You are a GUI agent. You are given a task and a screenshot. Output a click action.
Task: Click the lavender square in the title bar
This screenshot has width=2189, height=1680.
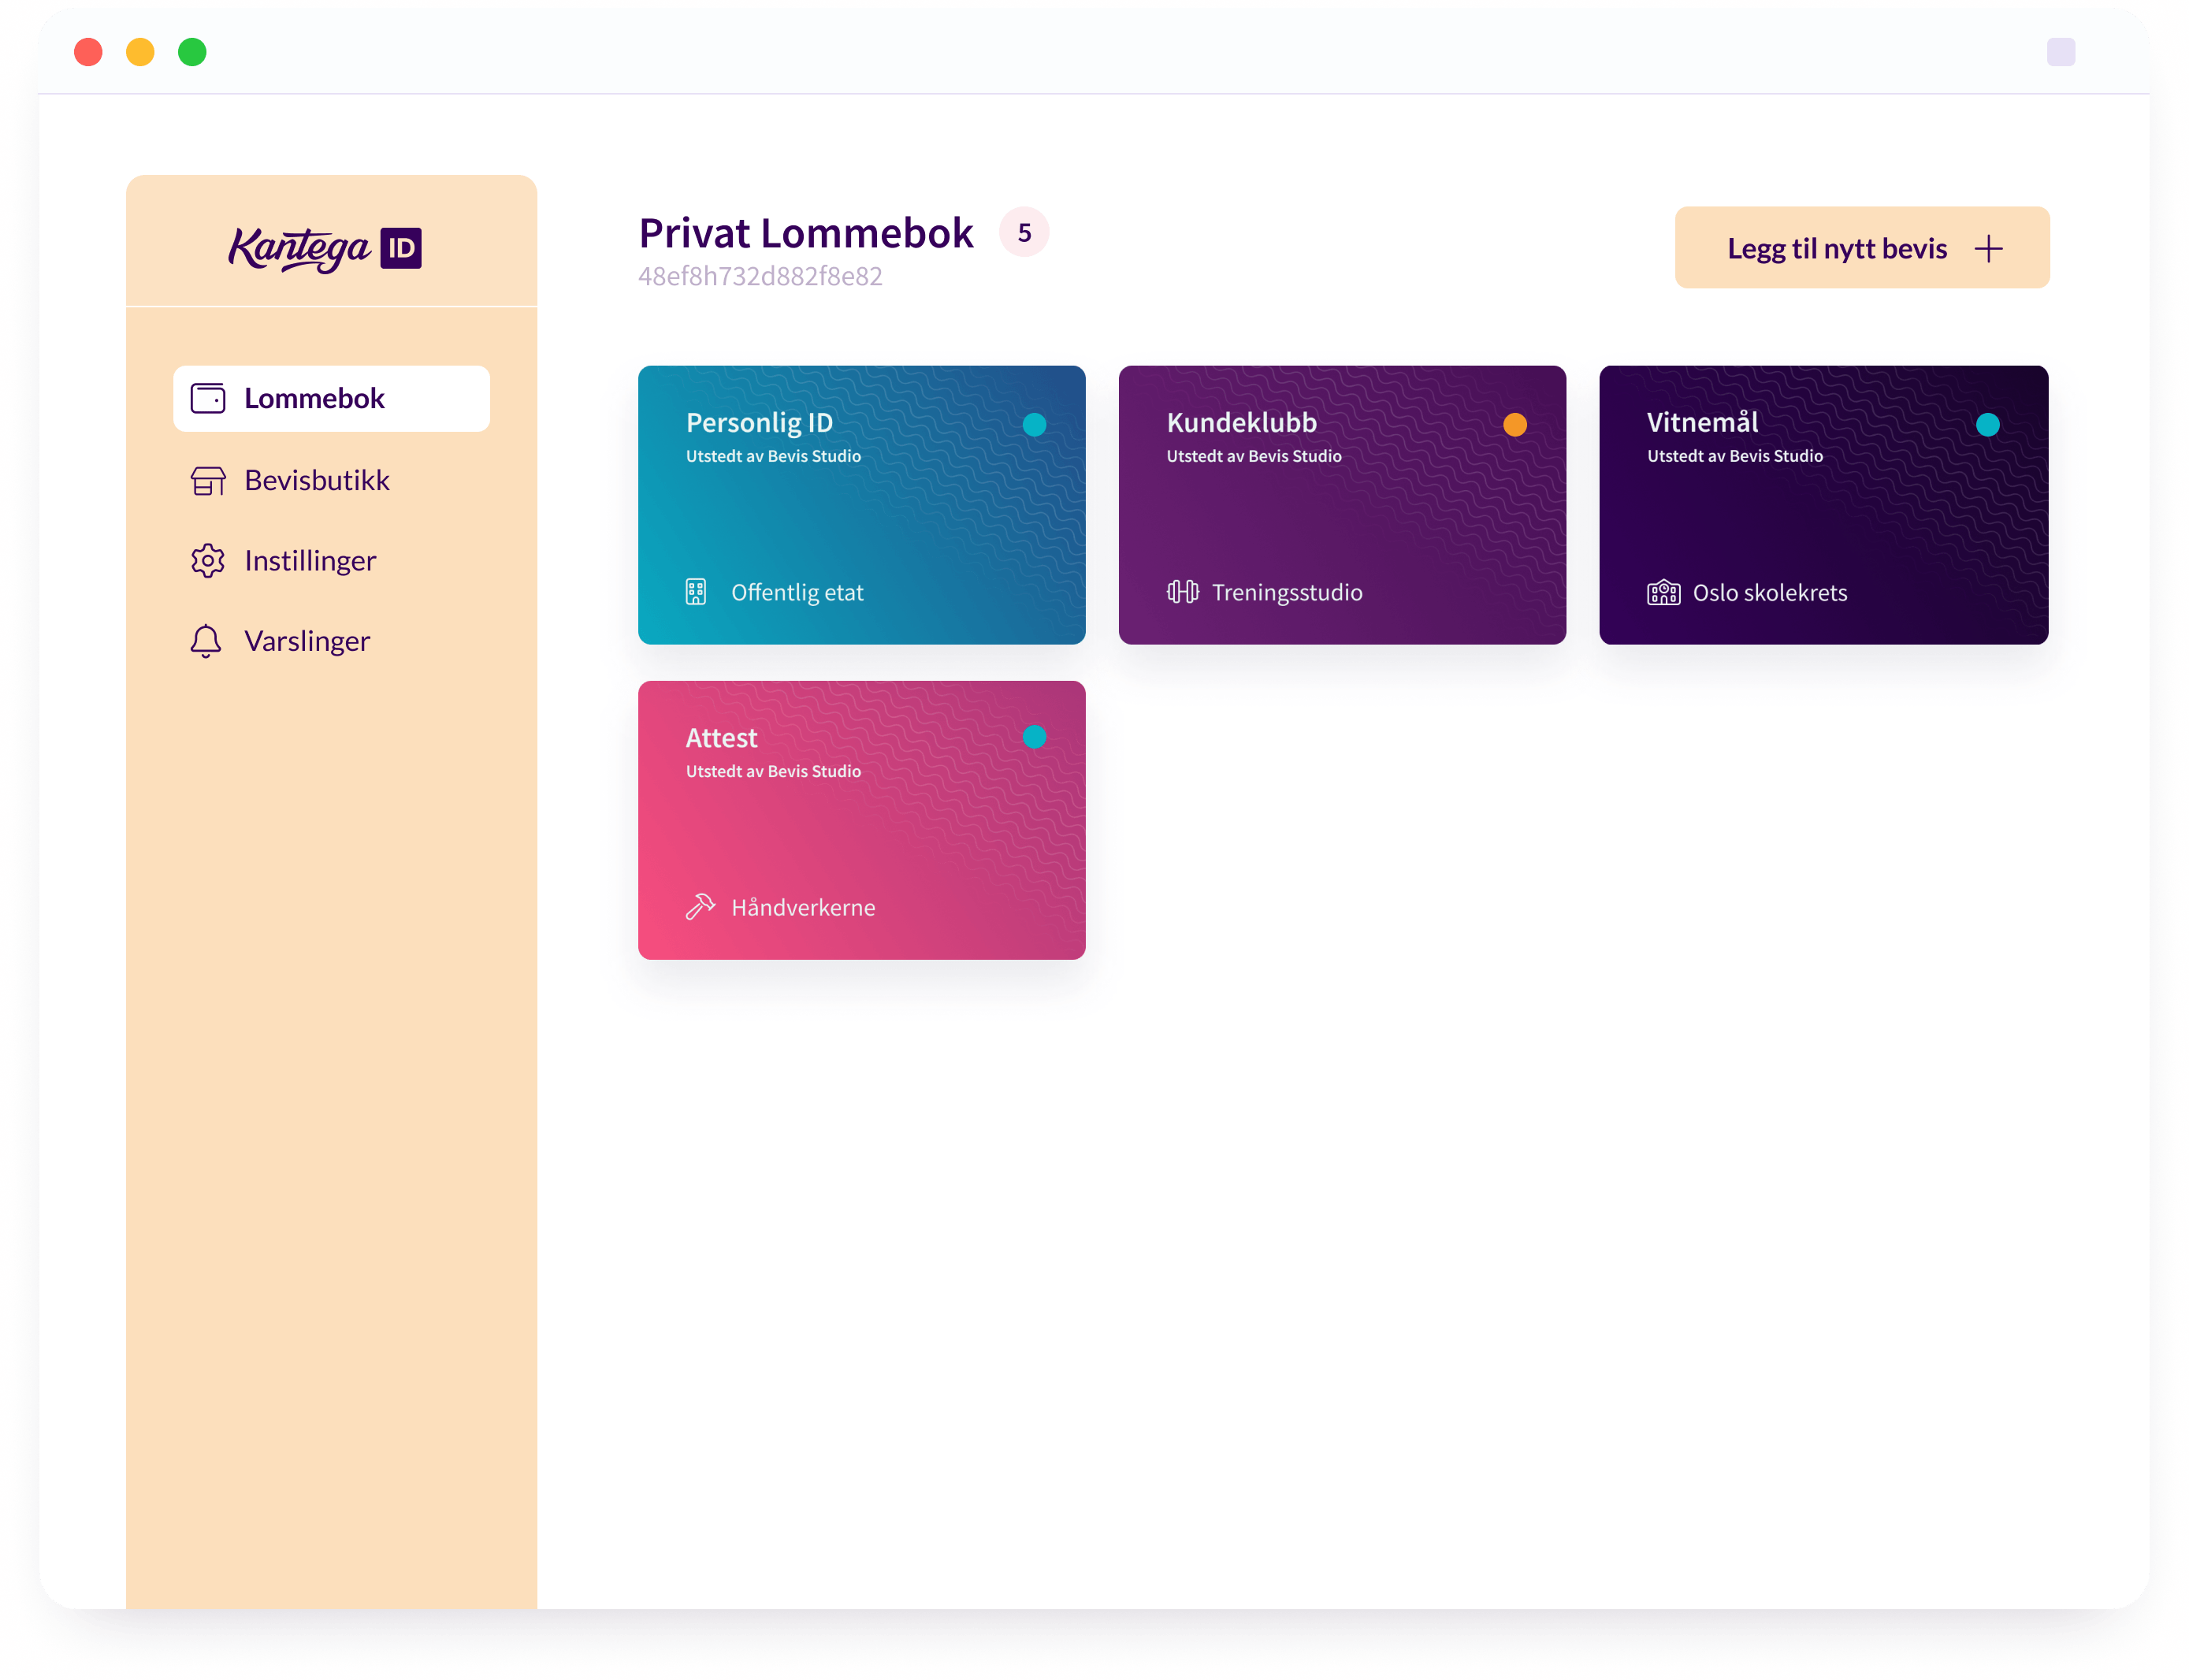tap(2060, 52)
